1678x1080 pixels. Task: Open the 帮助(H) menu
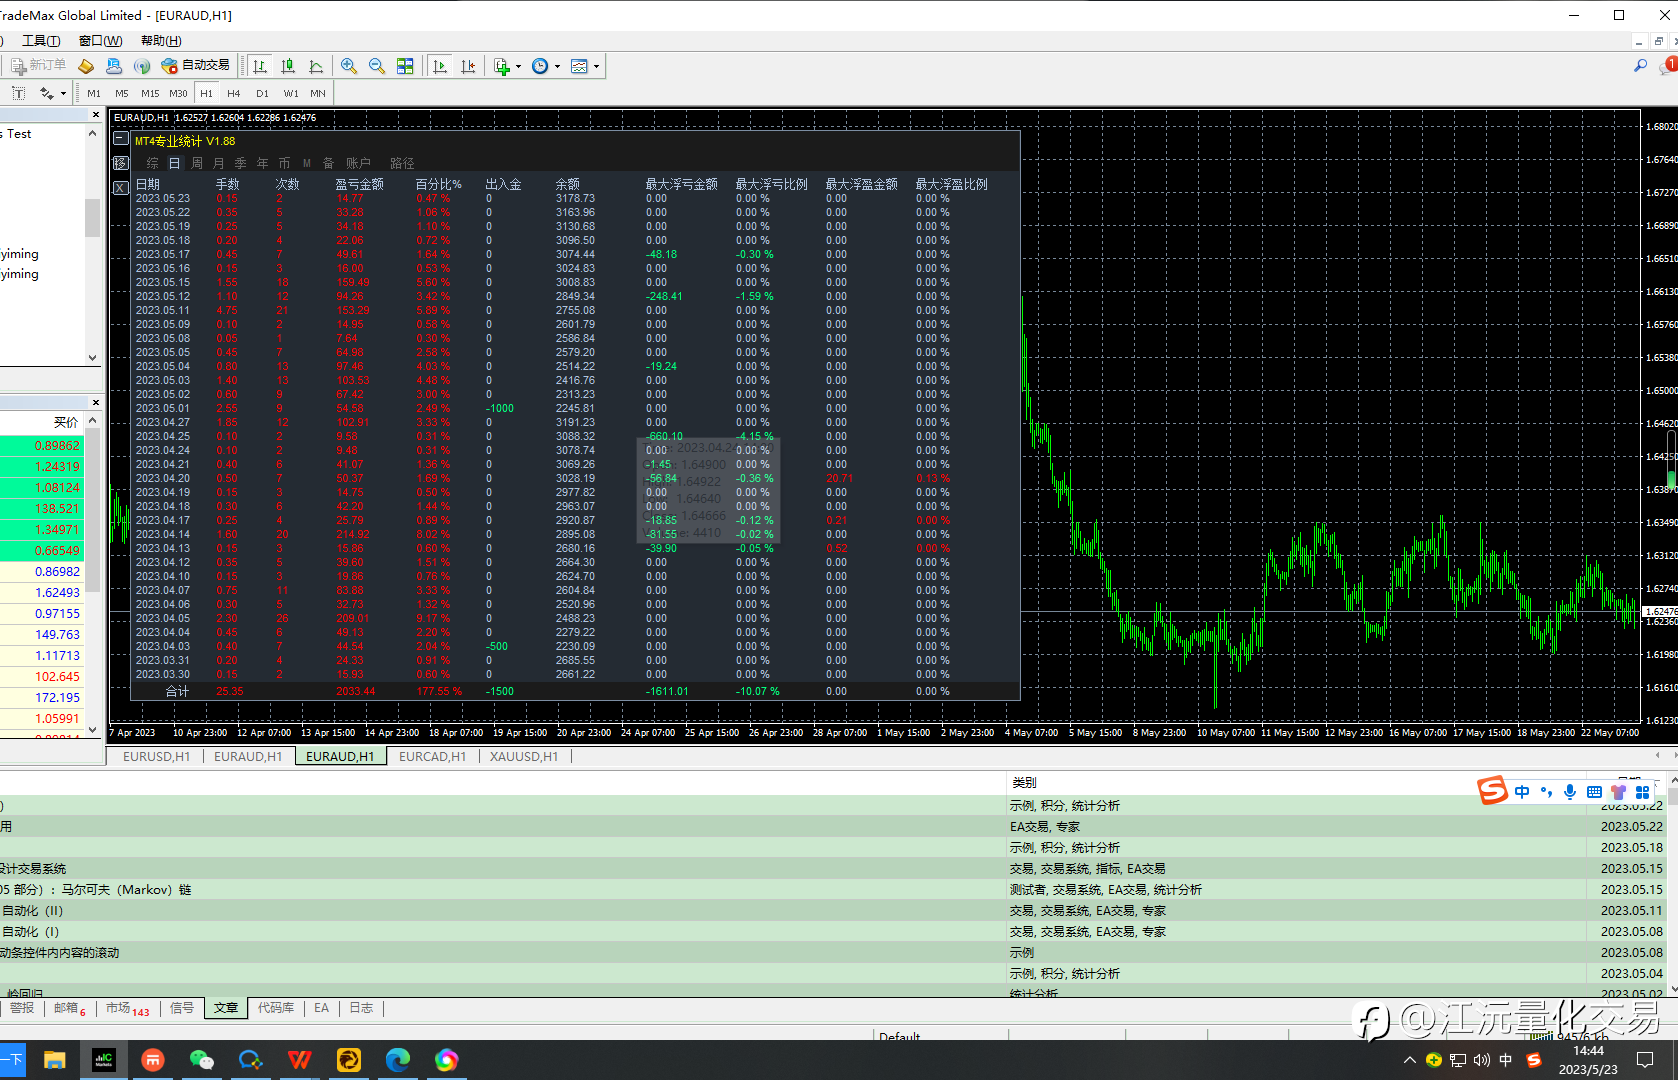click(x=161, y=41)
